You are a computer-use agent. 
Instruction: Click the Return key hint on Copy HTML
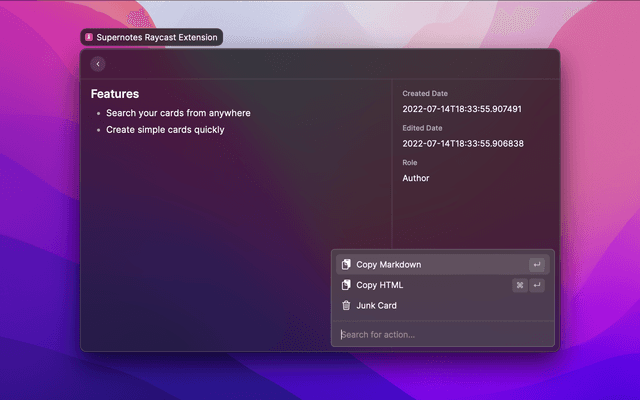click(x=537, y=285)
